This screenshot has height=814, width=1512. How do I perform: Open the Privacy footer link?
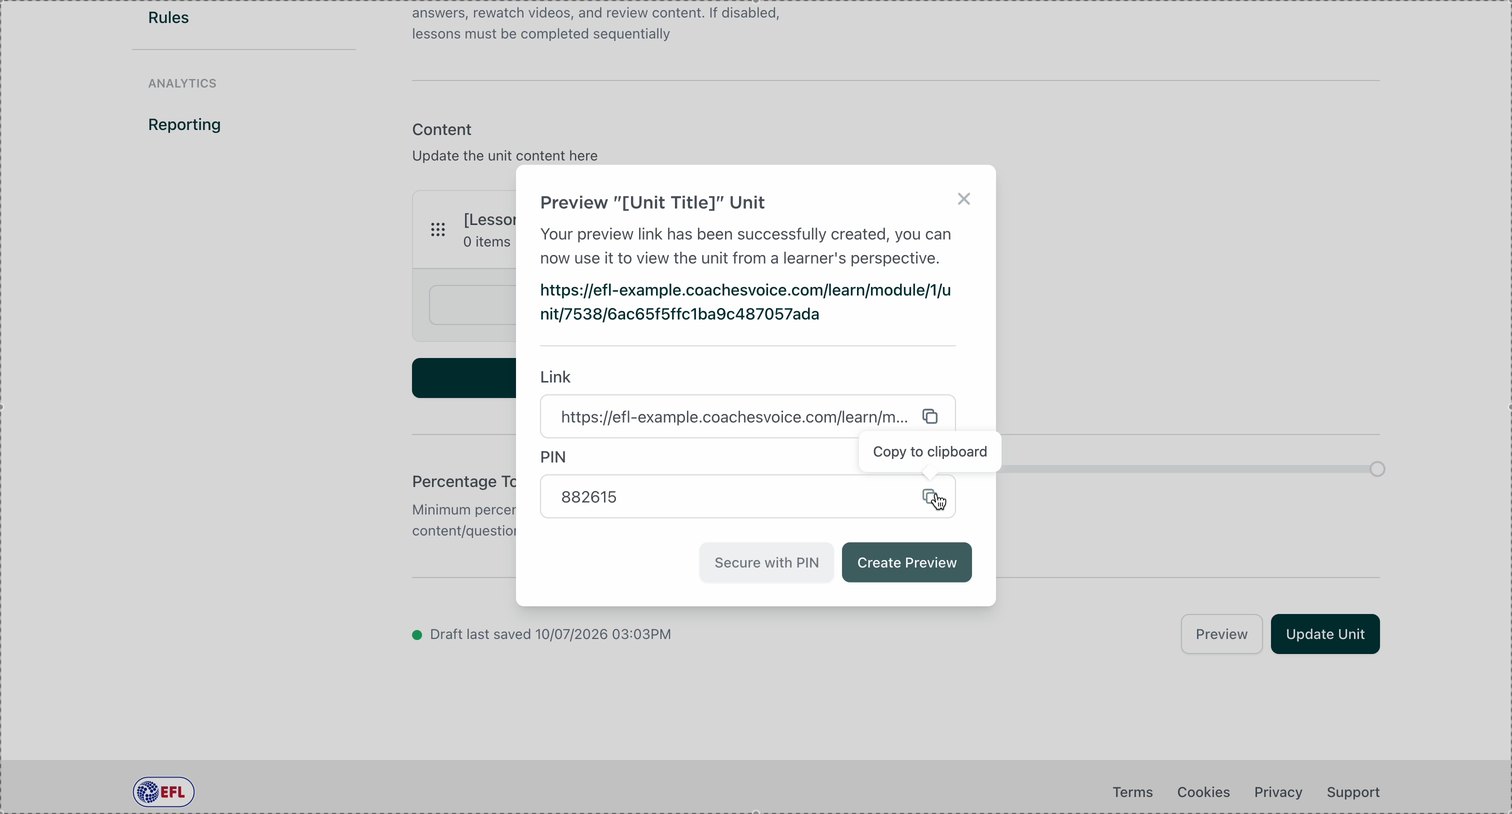point(1279,792)
